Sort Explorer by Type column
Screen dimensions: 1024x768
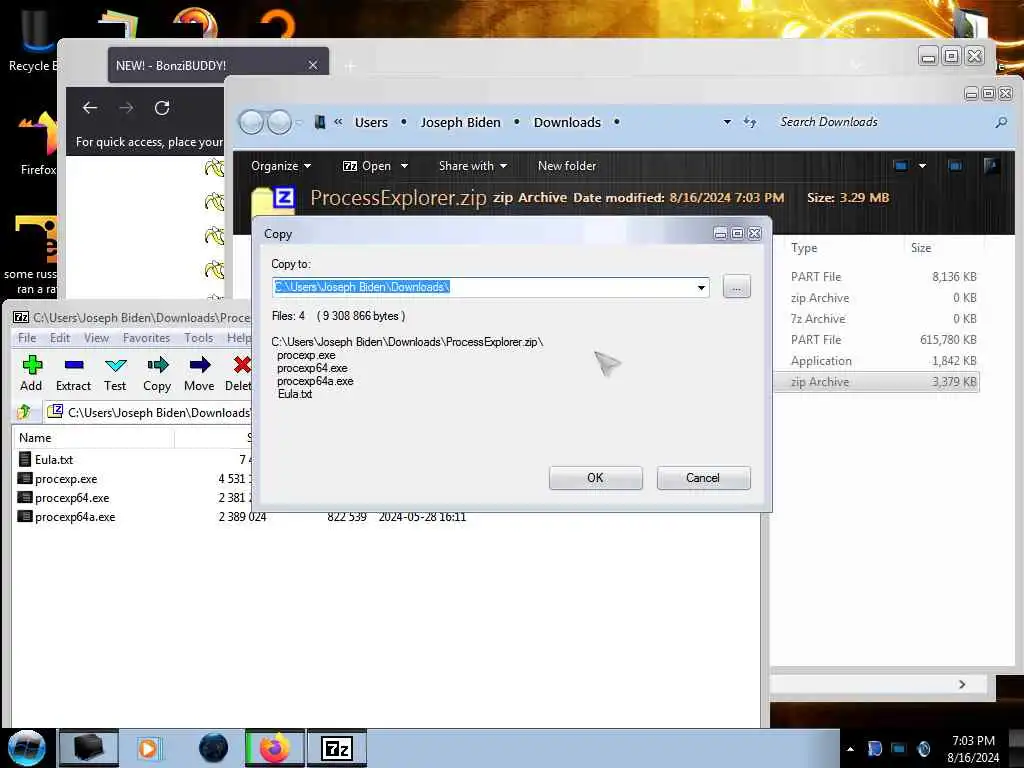coord(804,248)
